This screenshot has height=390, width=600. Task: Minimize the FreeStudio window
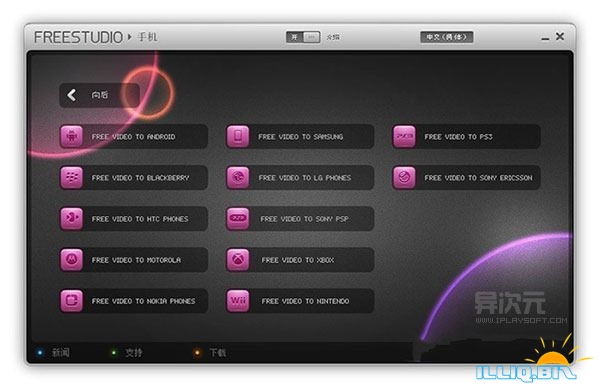(x=545, y=38)
